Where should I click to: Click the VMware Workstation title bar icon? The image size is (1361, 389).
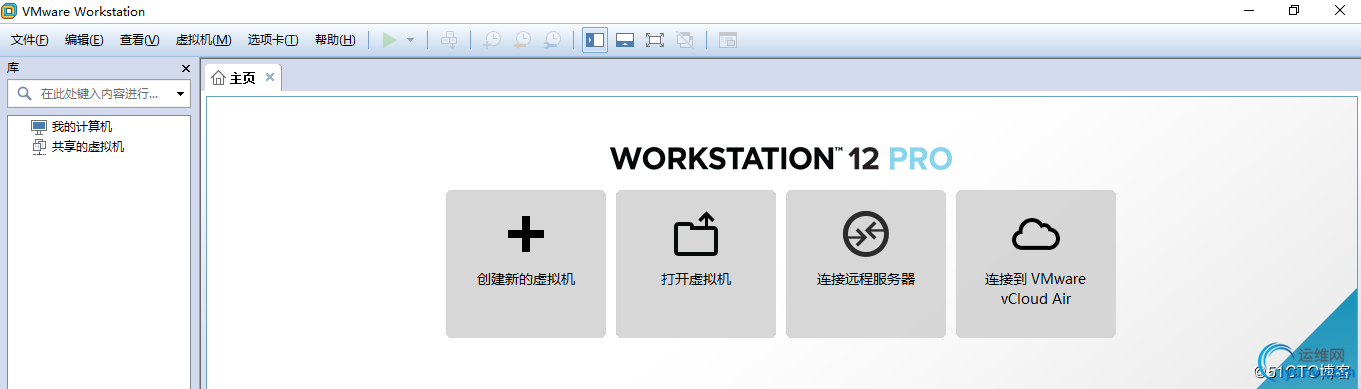[10, 12]
